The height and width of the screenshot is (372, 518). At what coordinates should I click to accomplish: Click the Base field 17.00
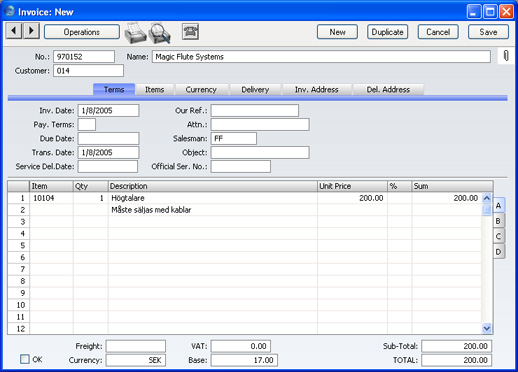(x=244, y=360)
